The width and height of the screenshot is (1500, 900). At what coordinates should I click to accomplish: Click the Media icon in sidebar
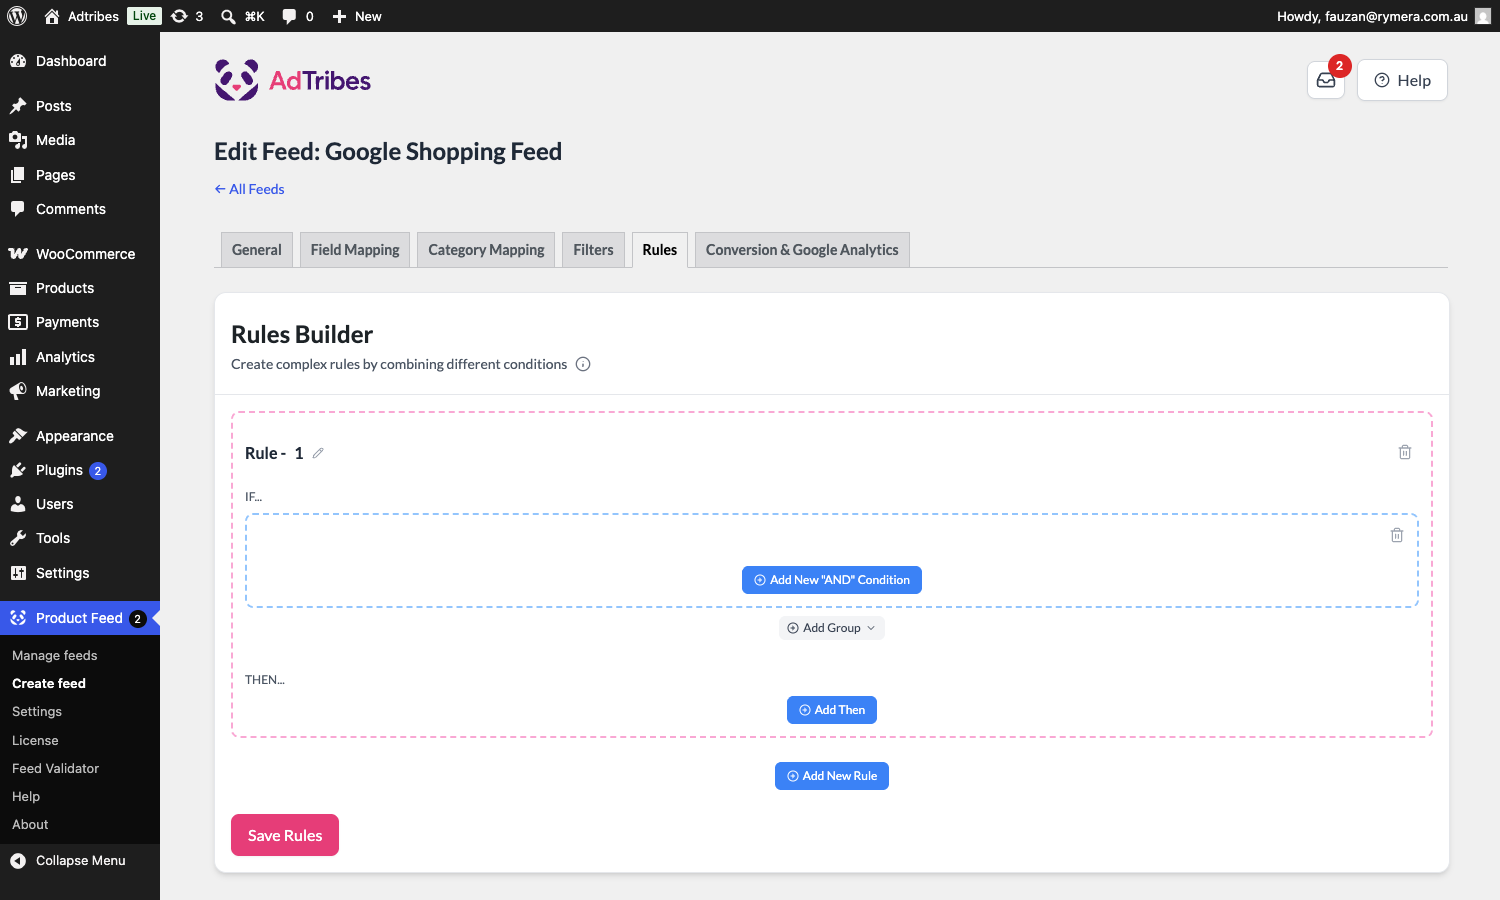[18, 140]
